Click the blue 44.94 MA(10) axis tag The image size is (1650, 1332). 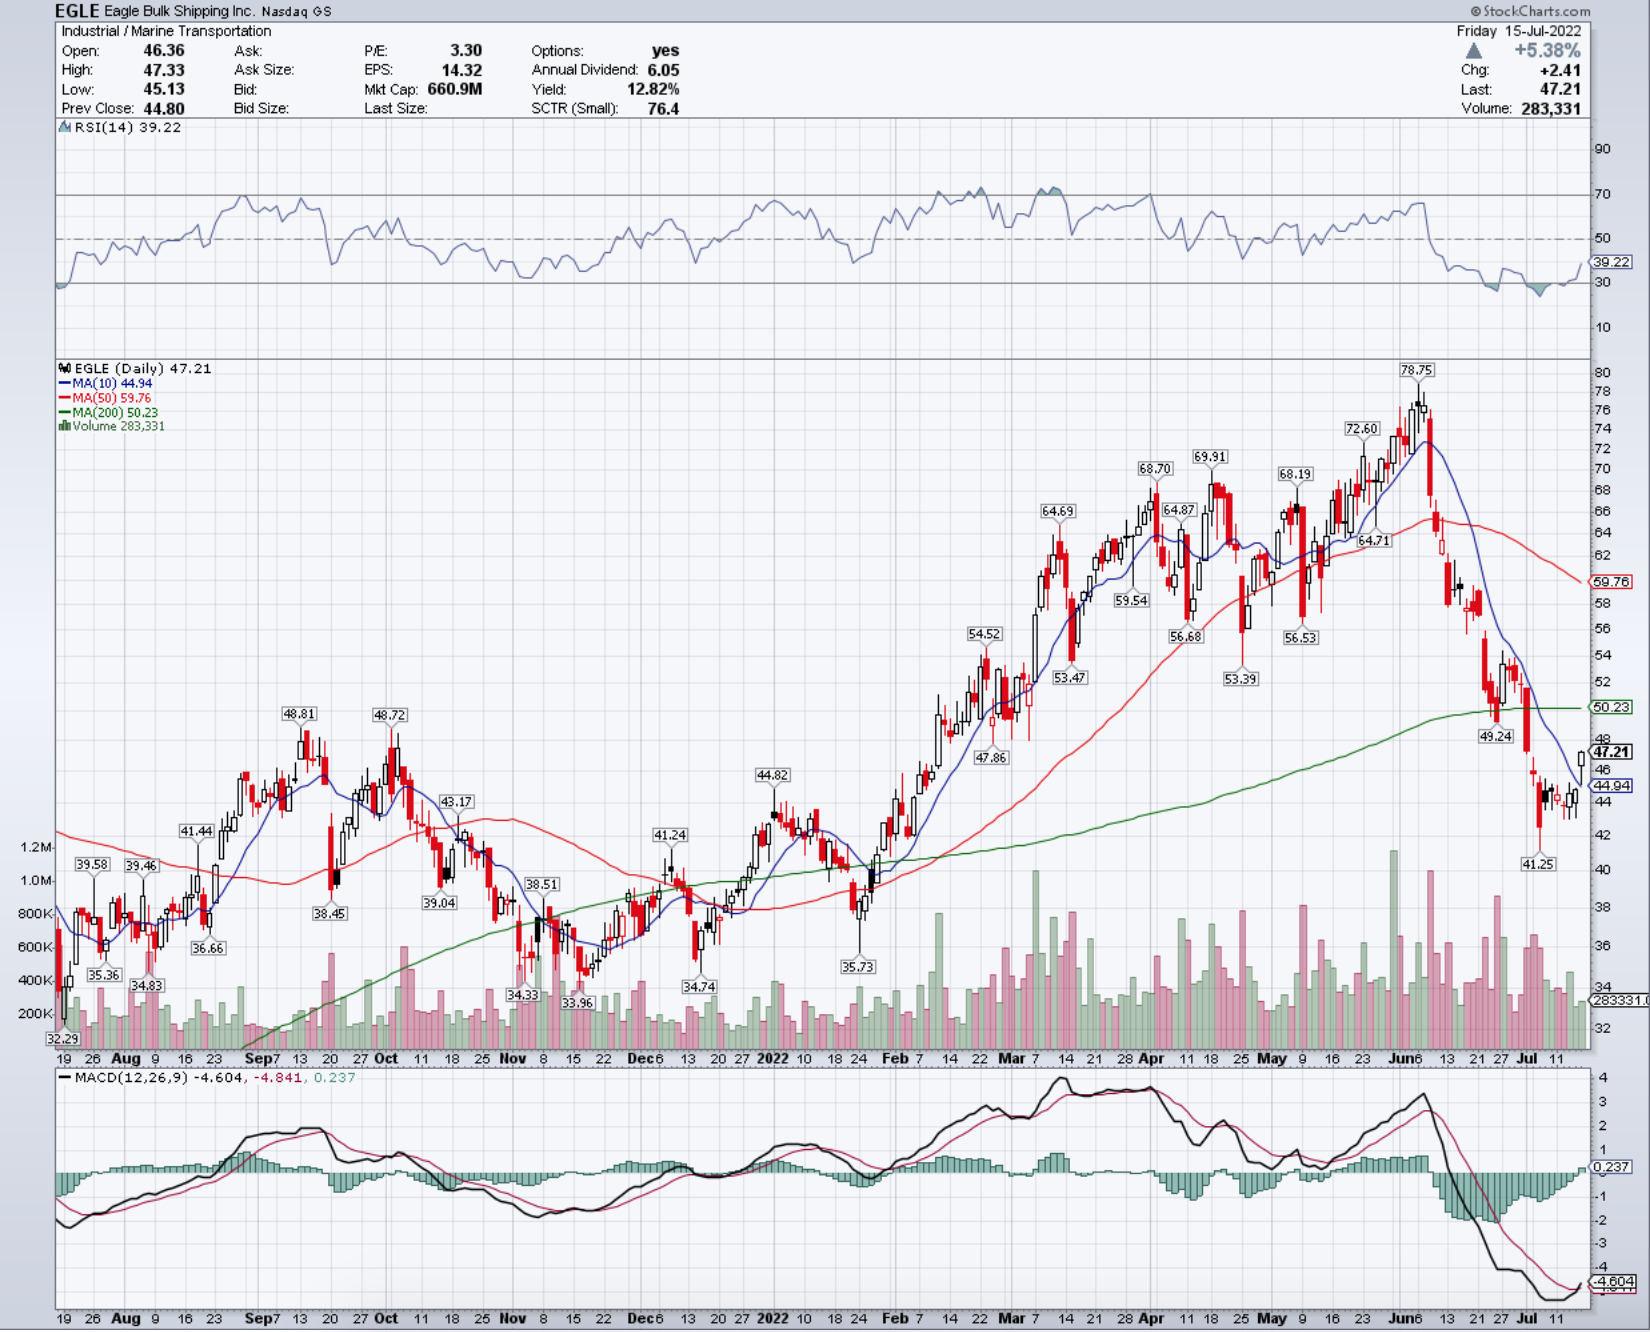tap(1611, 786)
